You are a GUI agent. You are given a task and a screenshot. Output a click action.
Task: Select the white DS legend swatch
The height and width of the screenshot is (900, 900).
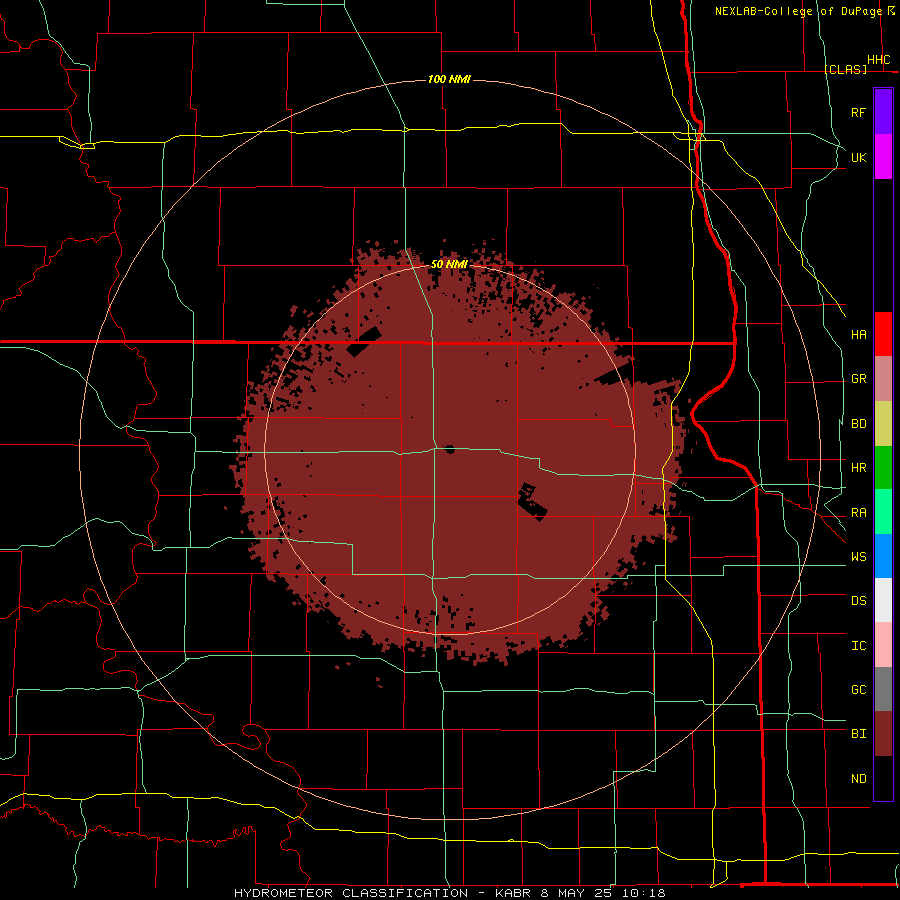point(883,600)
